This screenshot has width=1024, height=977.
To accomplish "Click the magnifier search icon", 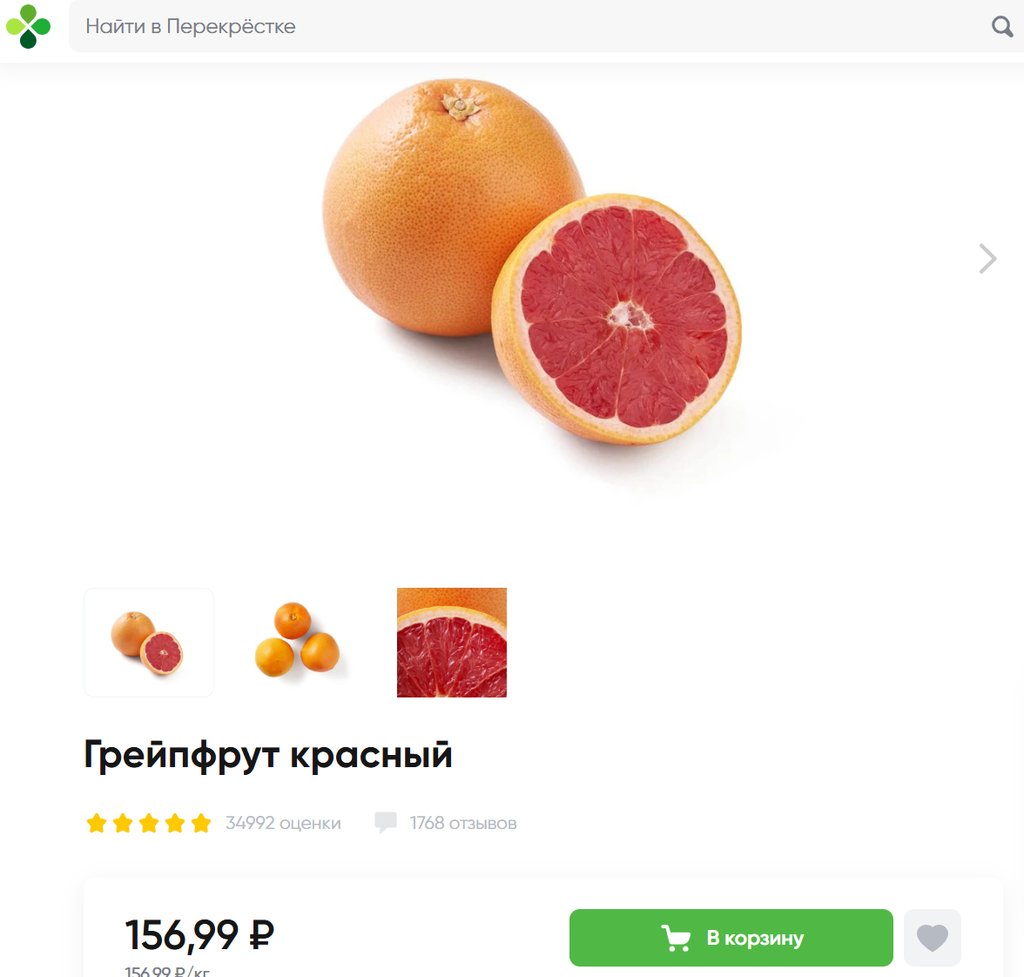I will pyautogui.click(x=1002, y=26).
